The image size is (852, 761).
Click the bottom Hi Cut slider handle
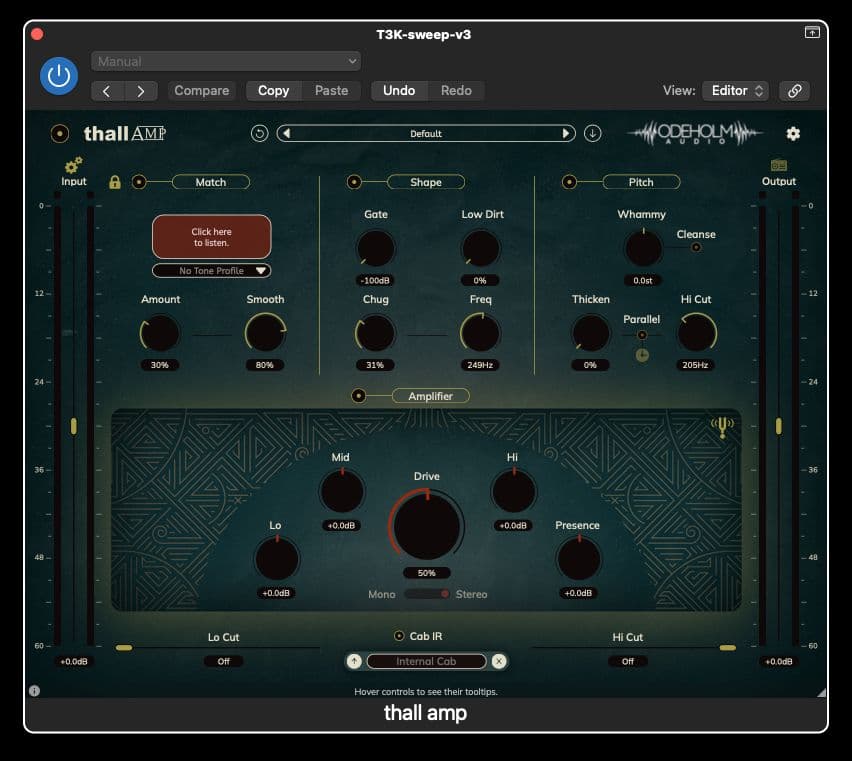click(x=728, y=647)
